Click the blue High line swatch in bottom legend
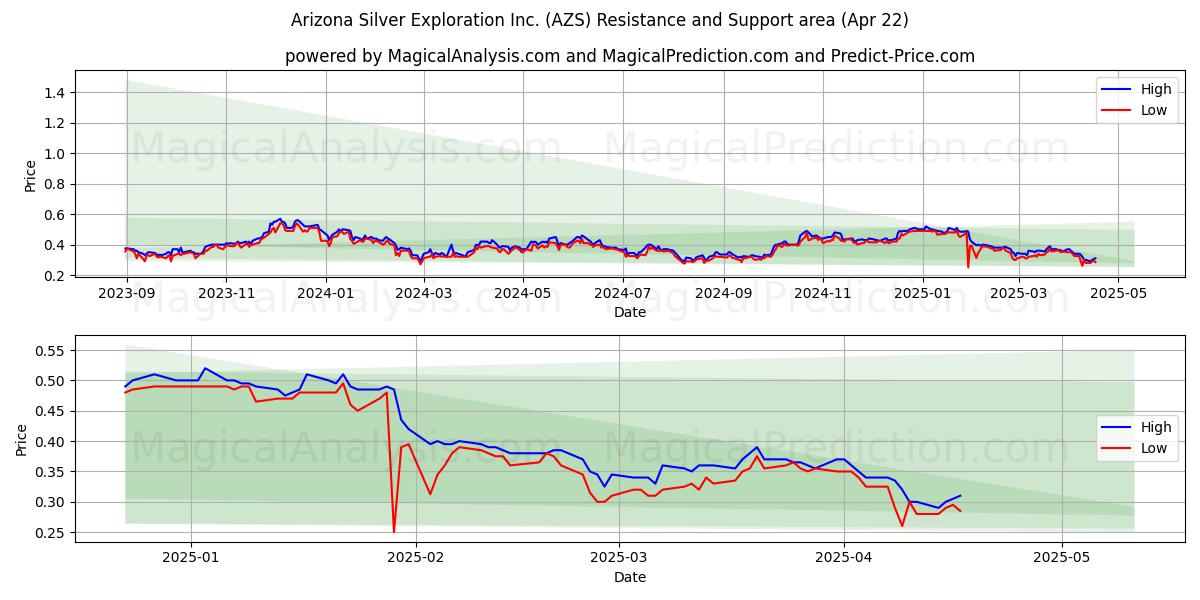 pos(1117,428)
